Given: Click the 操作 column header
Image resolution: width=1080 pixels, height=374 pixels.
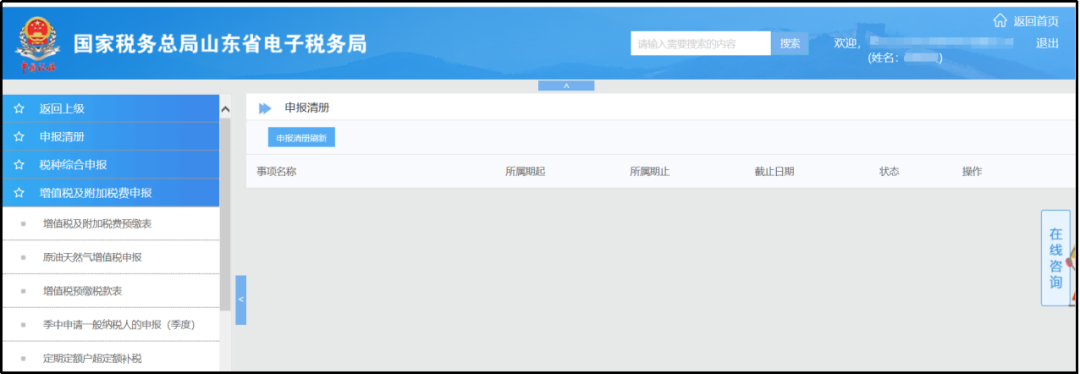Looking at the screenshot, I should point(972,172).
